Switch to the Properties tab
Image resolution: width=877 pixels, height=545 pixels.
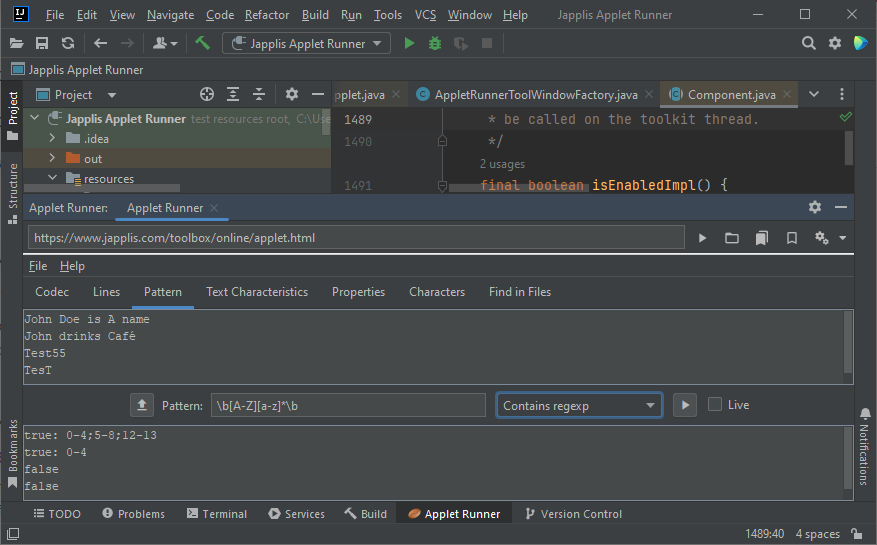(x=359, y=292)
